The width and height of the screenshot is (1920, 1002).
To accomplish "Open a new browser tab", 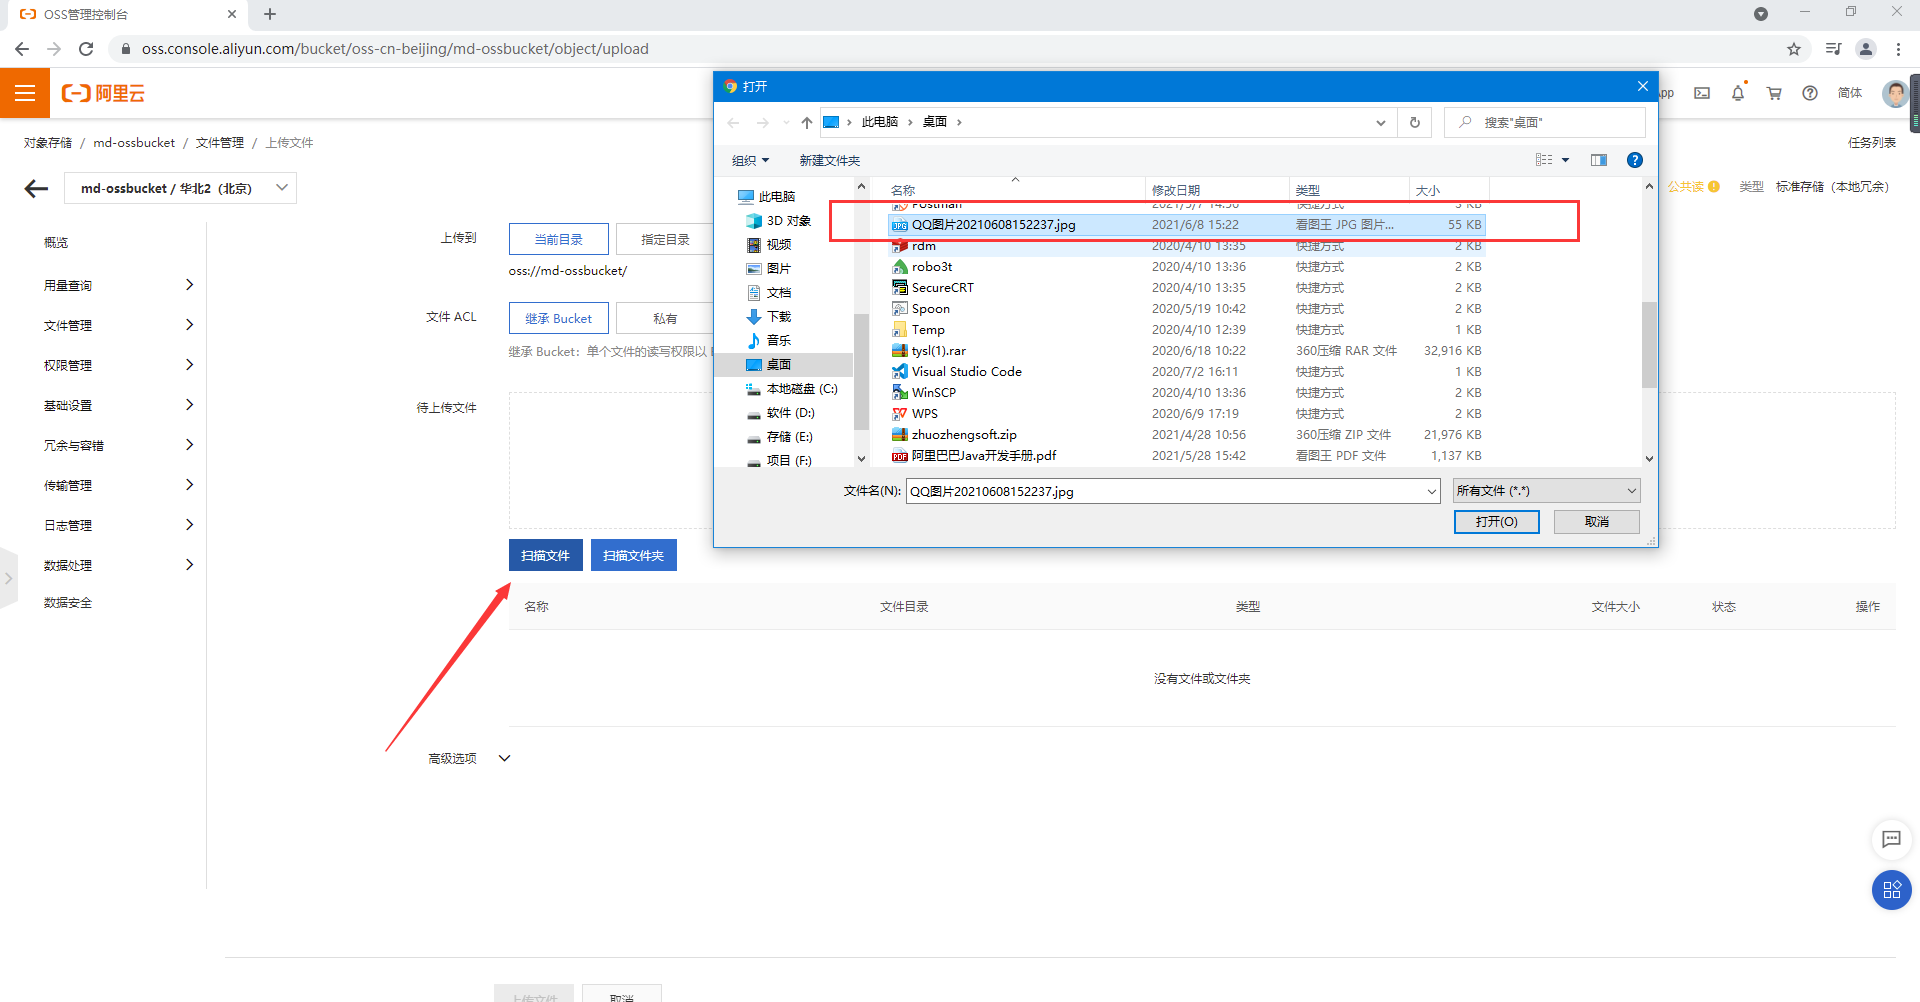I will click(x=270, y=14).
